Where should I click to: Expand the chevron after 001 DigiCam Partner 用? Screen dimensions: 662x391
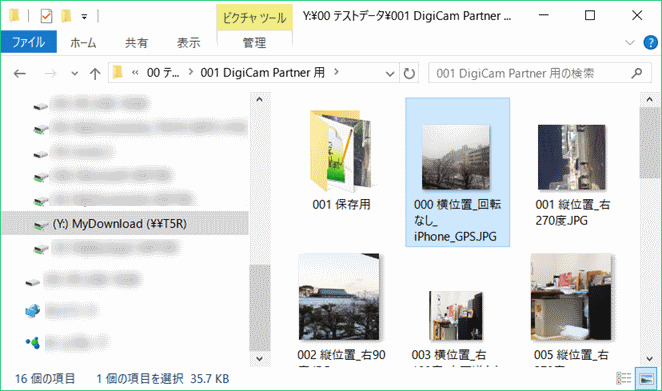pyautogui.click(x=336, y=72)
